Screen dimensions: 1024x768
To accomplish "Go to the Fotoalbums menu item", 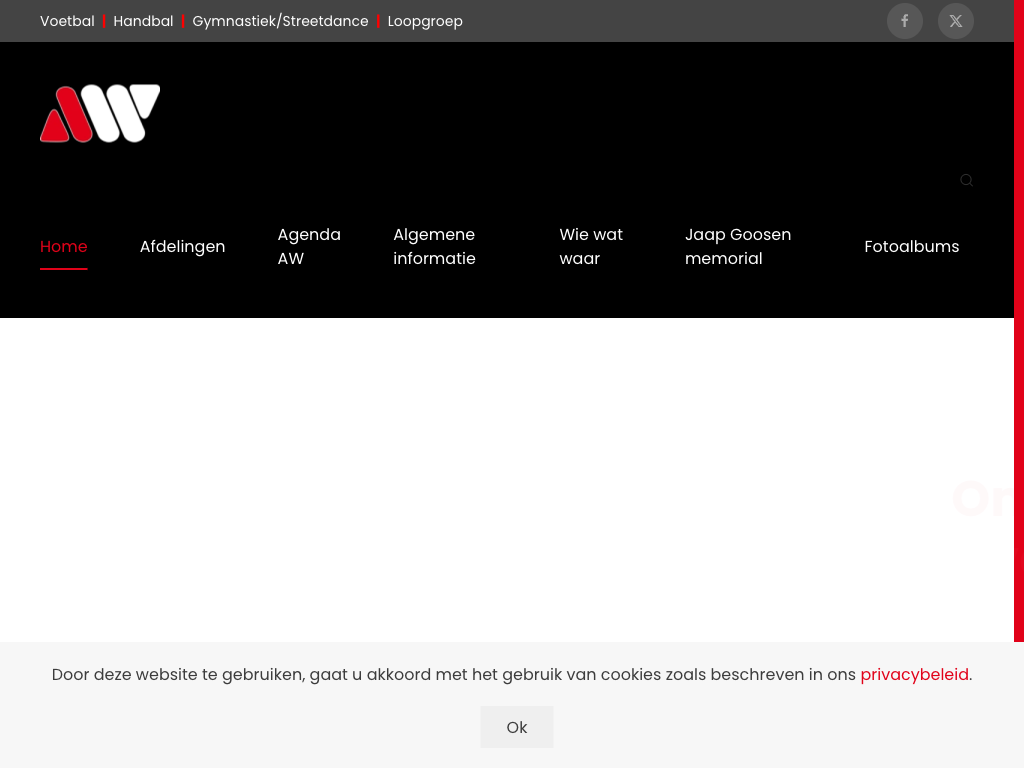I will point(911,246).
